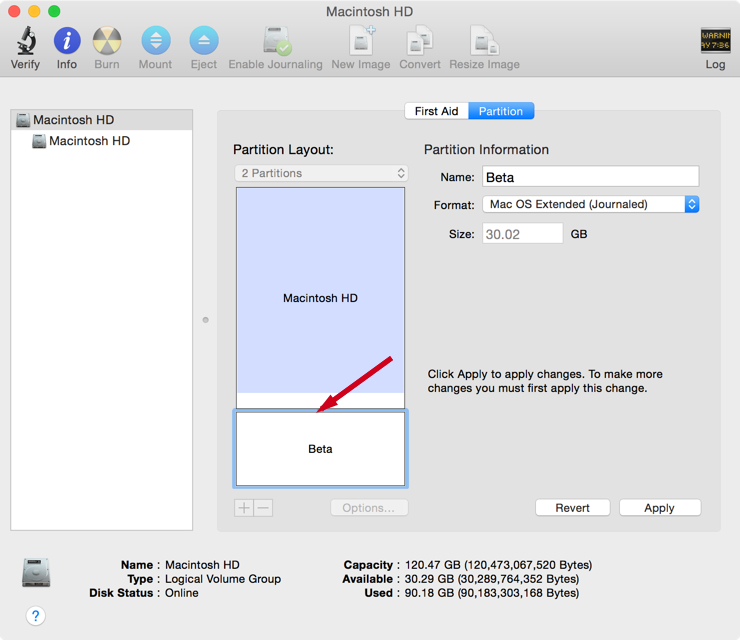Click the Size field showing 30.02
Screen dimensions: 740x640
point(522,234)
